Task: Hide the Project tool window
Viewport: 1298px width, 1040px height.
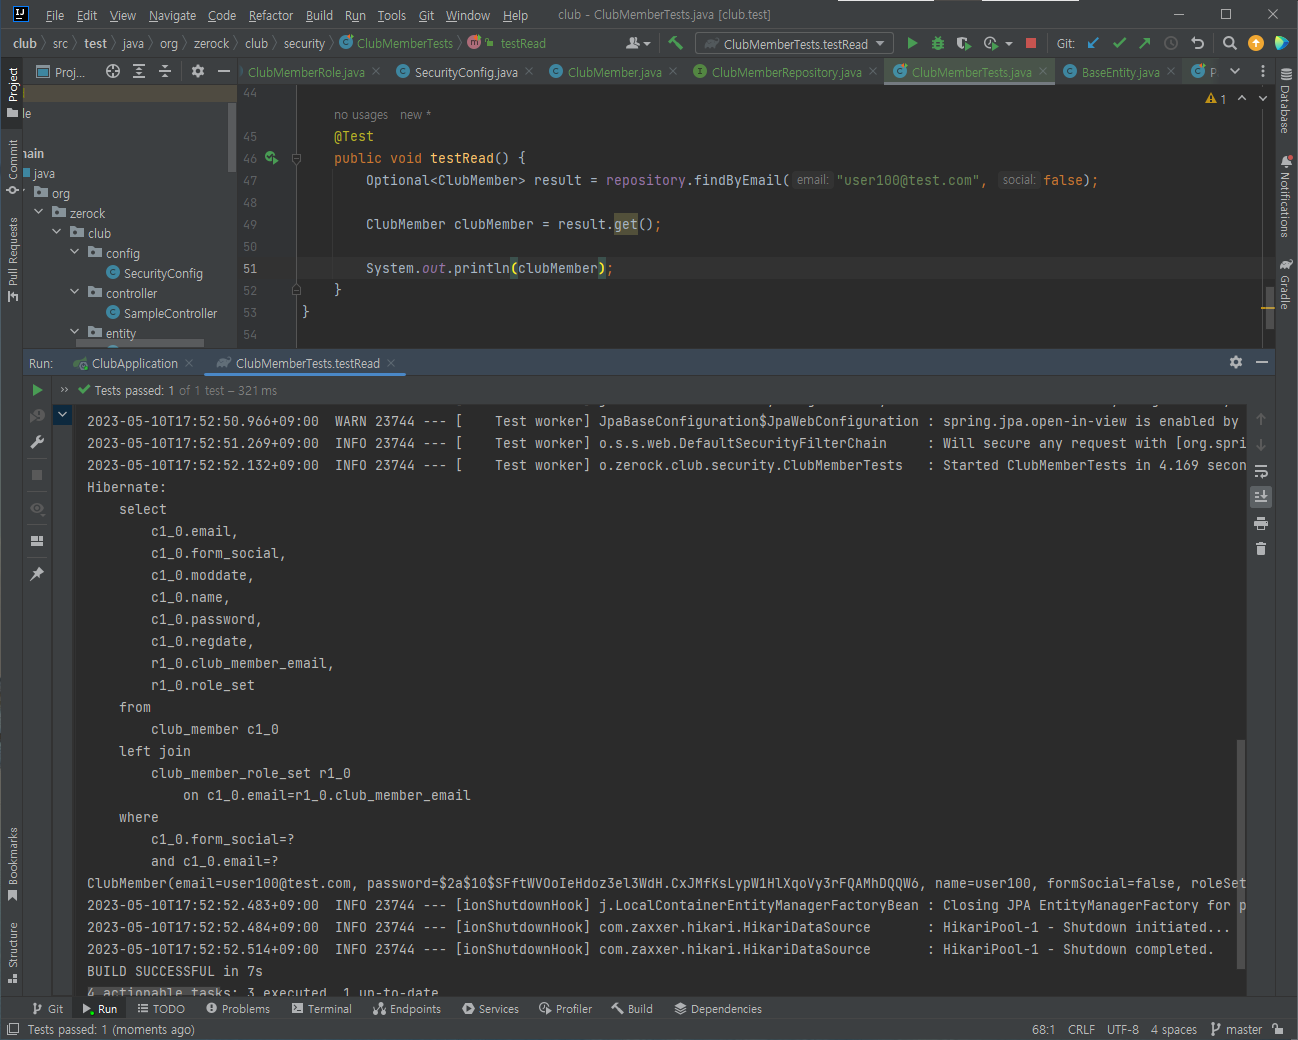Action: point(224,71)
